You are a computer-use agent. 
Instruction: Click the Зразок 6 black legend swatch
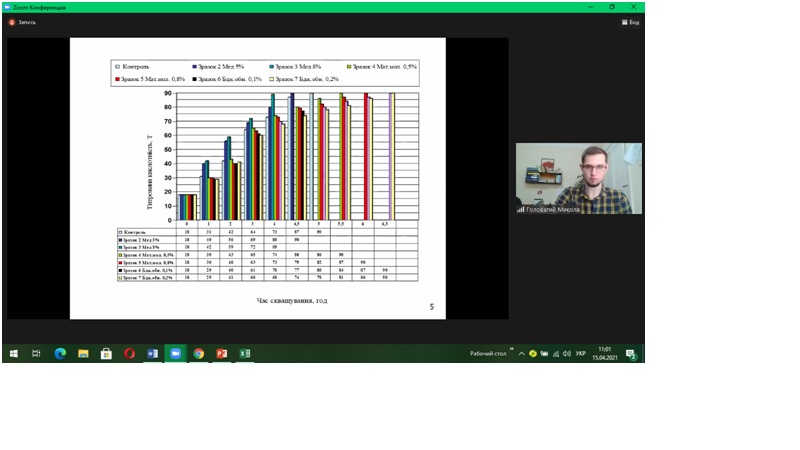[x=194, y=79]
